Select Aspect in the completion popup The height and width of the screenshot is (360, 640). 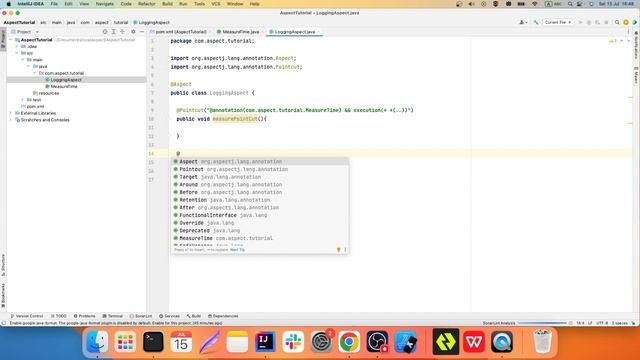point(260,162)
